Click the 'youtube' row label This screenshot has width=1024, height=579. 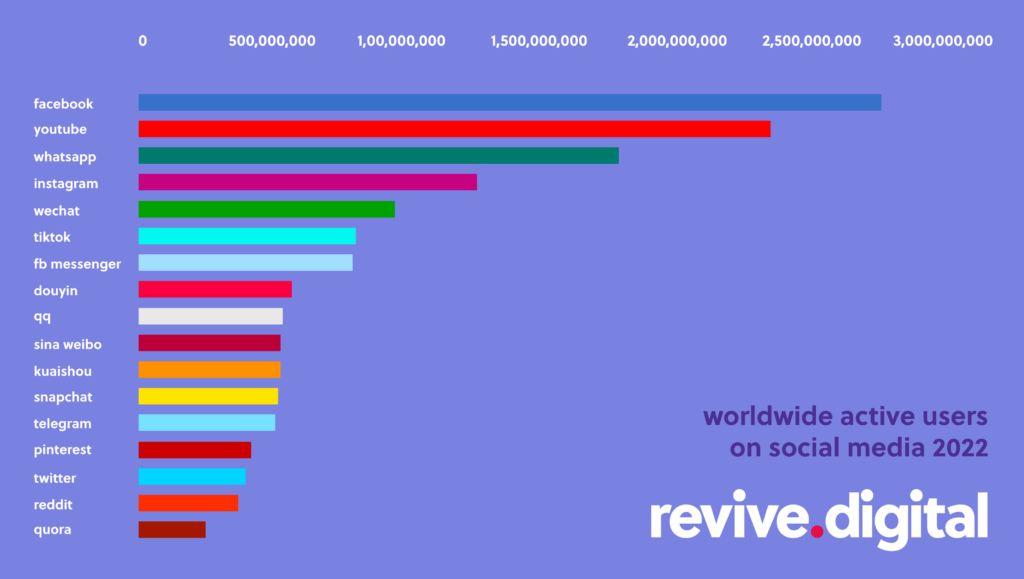60,129
